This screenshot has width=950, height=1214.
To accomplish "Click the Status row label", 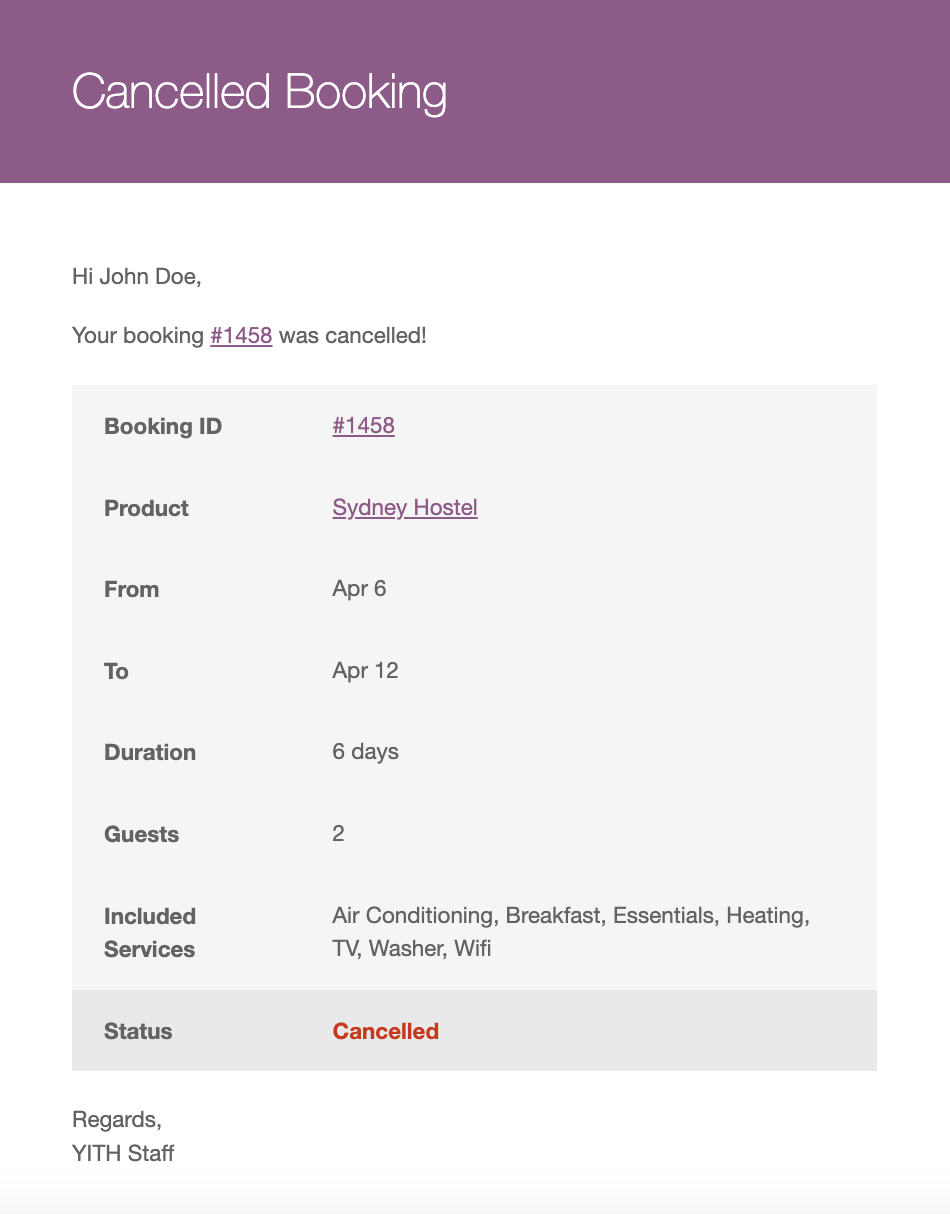I will (x=138, y=1032).
